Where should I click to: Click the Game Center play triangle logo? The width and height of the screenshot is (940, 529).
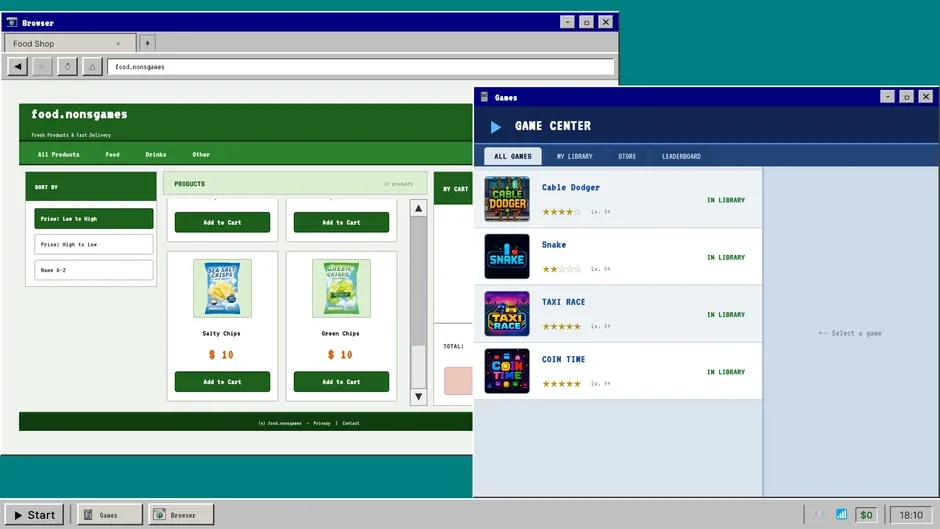click(x=496, y=127)
